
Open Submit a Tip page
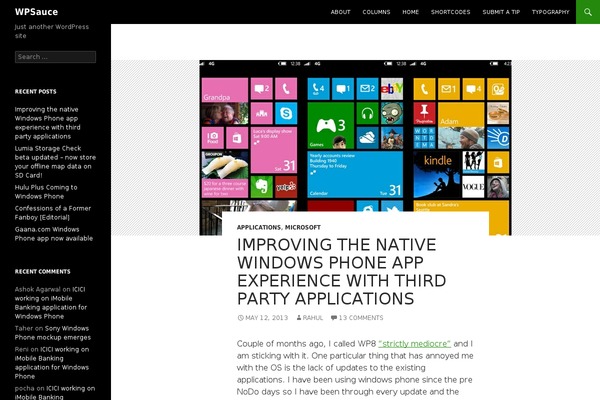(x=501, y=12)
